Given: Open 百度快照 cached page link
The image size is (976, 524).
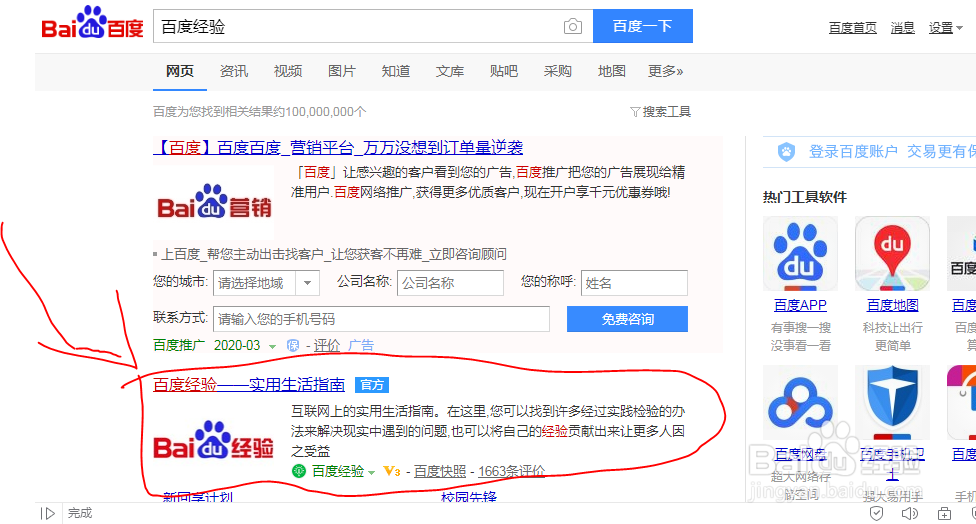Looking at the screenshot, I should point(440,471).
